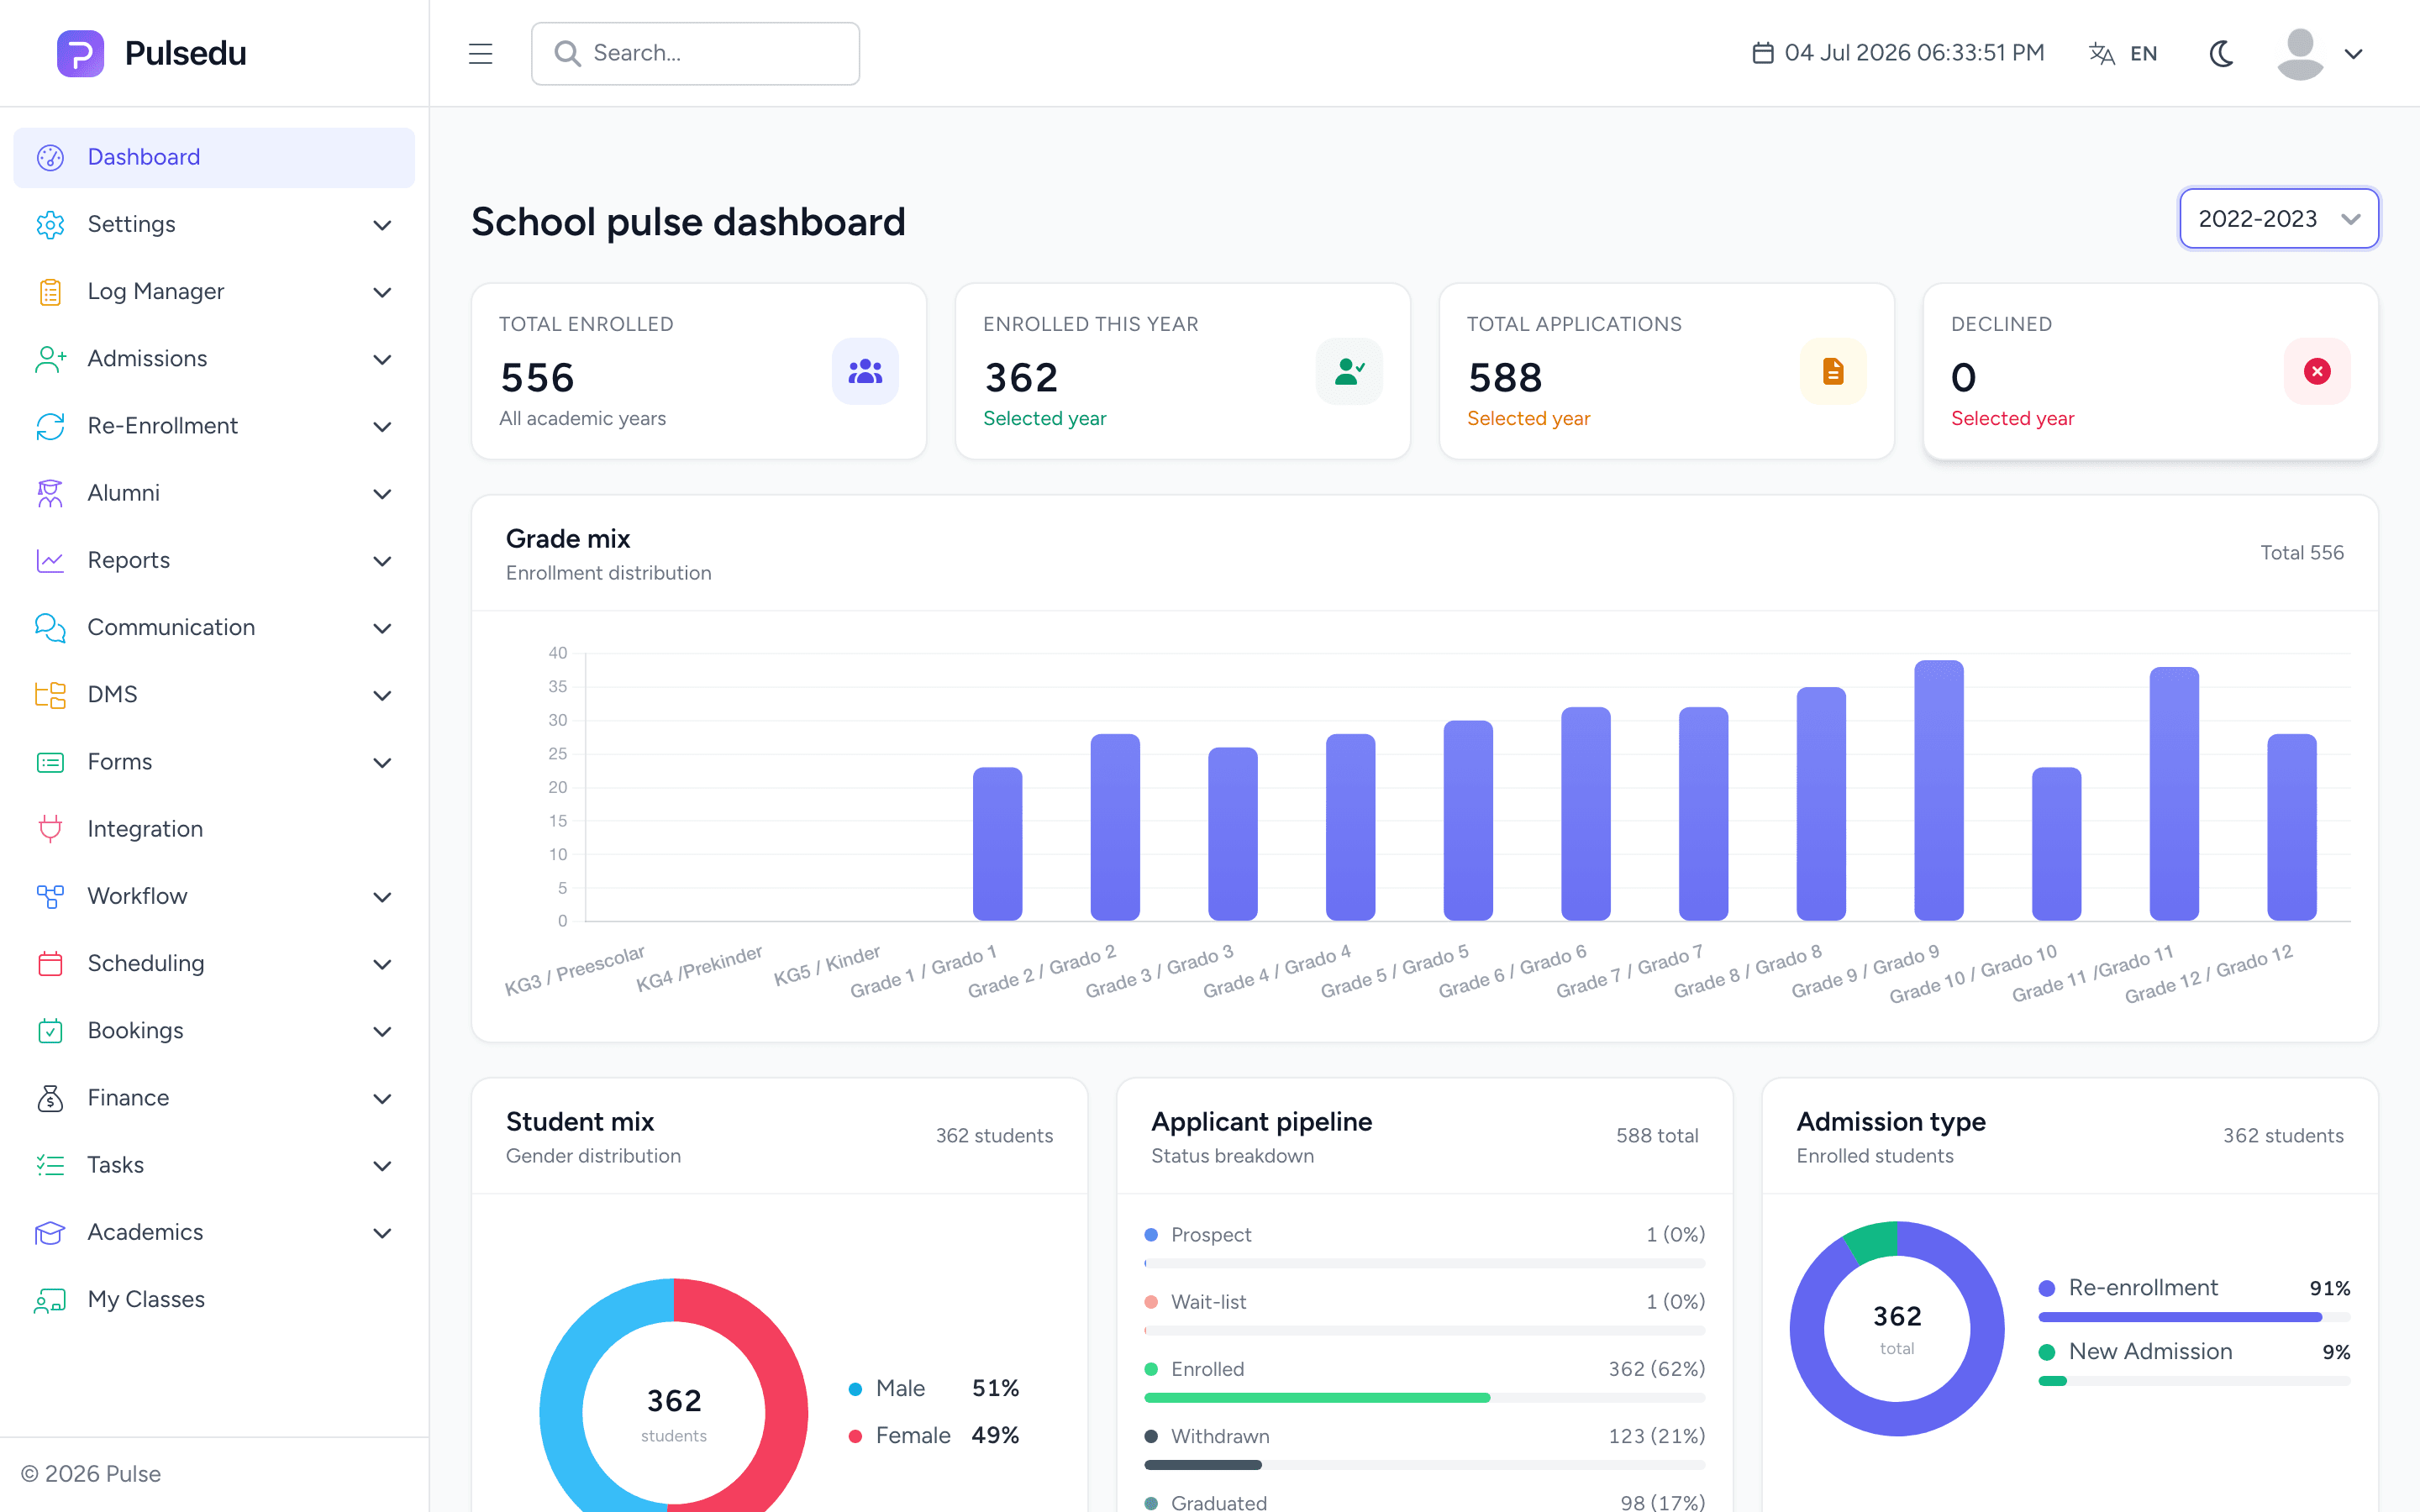2420x1512 pixels.
Task: Click the Tasks checklist icon
Action: 50,1165
